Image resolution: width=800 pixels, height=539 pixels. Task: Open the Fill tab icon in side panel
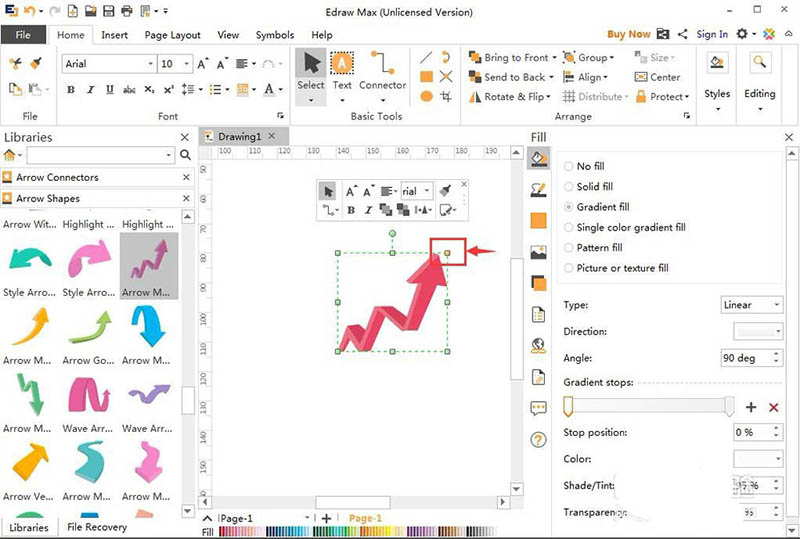click(x=538, y=158)
